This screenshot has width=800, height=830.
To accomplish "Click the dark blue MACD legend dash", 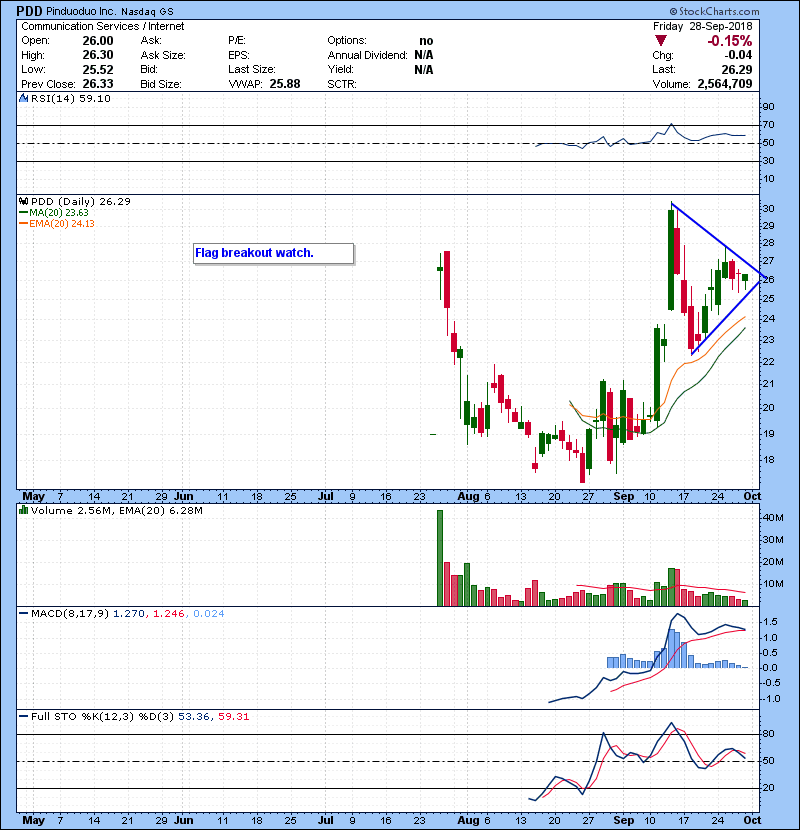I will pos(23,614).
